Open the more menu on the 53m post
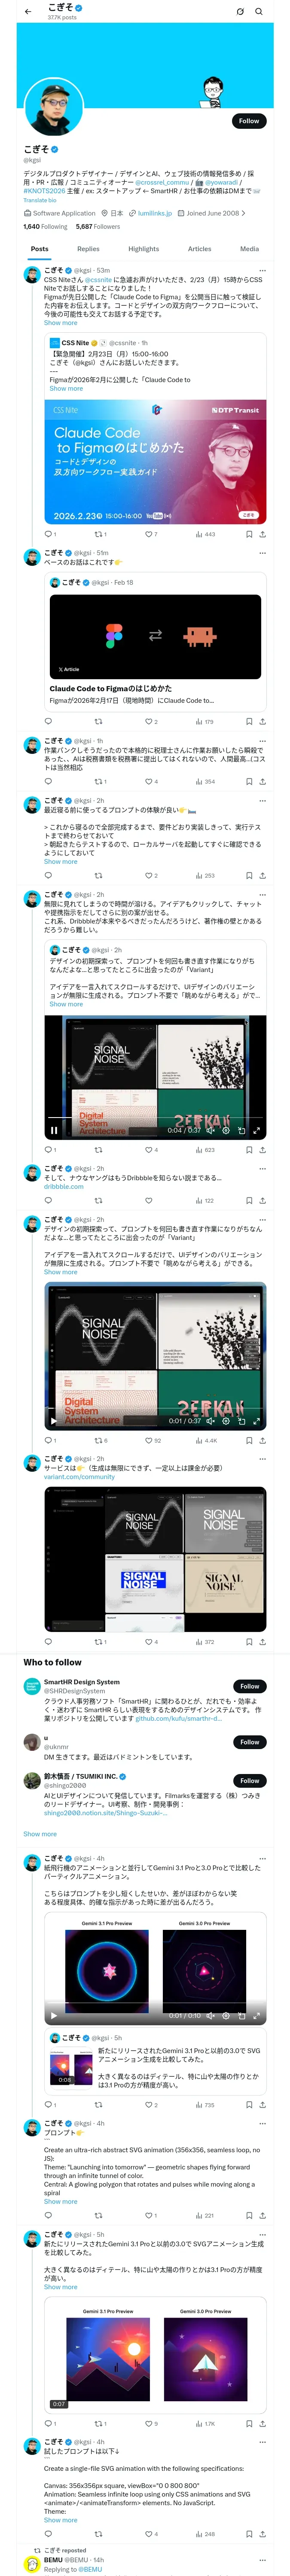The image size is (290, 2576). click(x=262, y=270)
